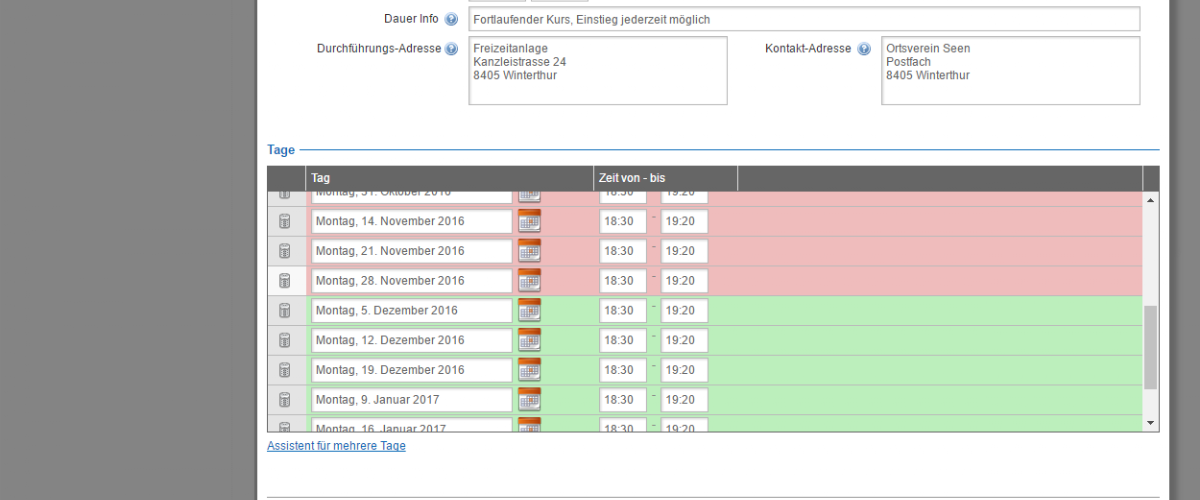Delete the 19. Dezember 2016 row

click(284, 370)
